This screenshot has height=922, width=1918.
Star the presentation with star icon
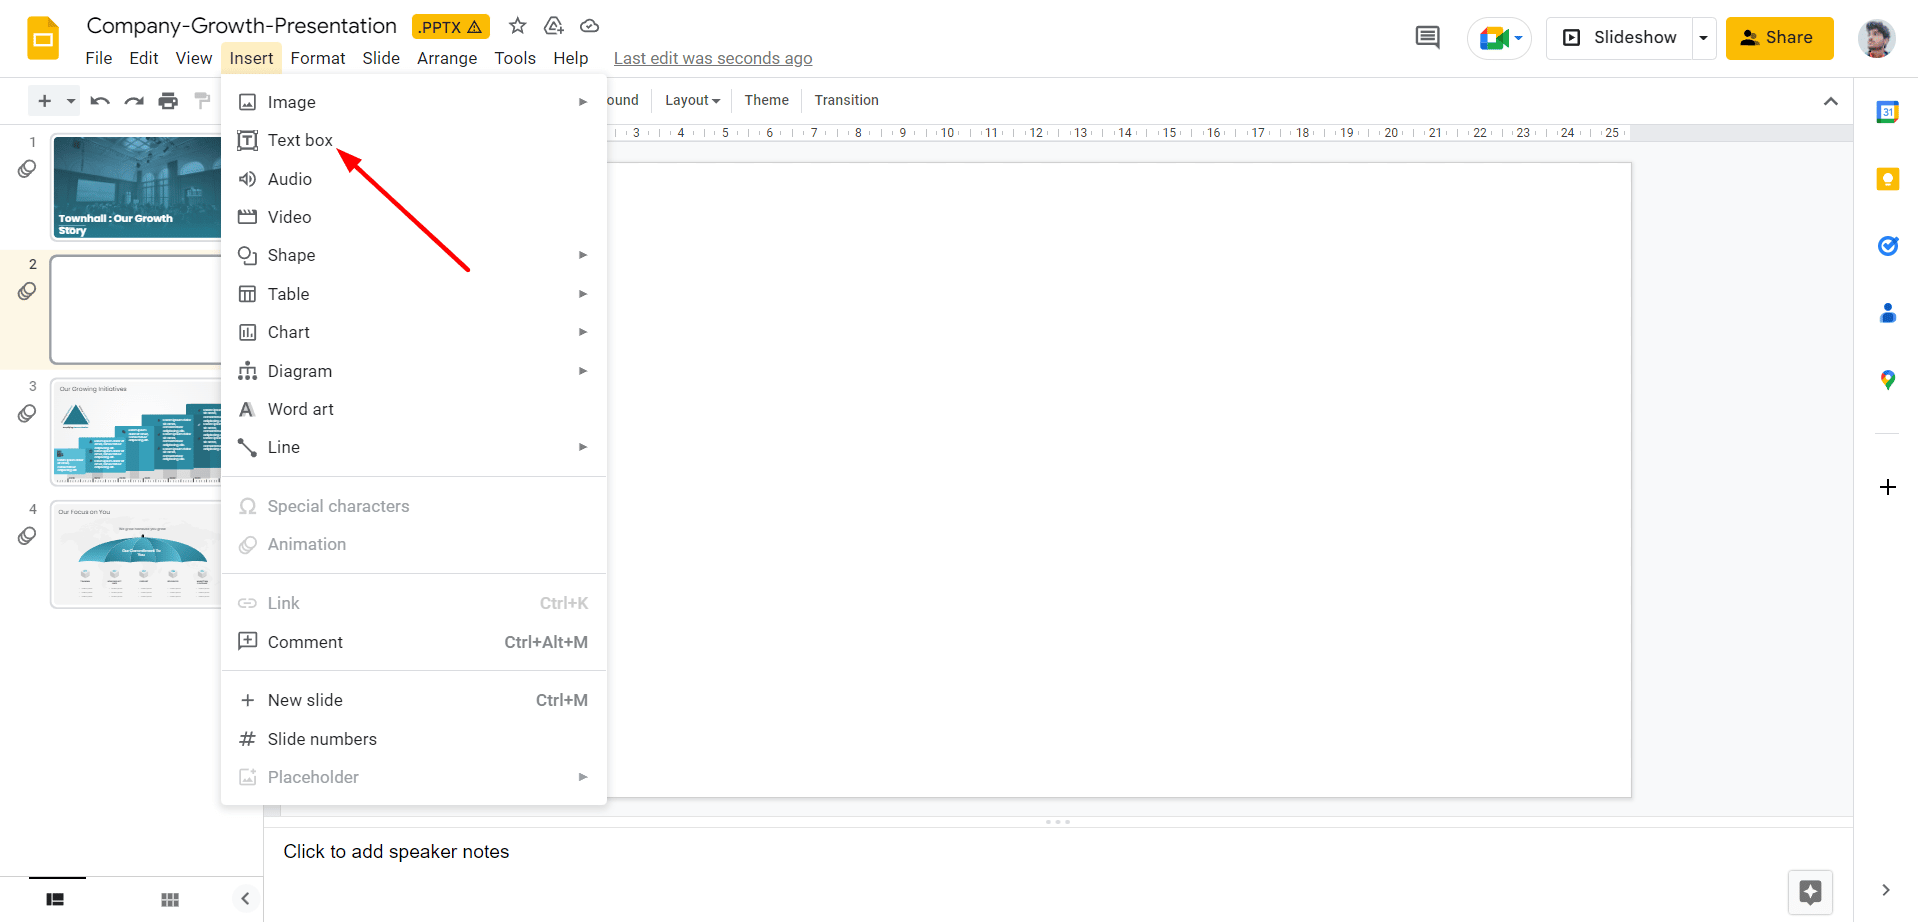[517, 26]
